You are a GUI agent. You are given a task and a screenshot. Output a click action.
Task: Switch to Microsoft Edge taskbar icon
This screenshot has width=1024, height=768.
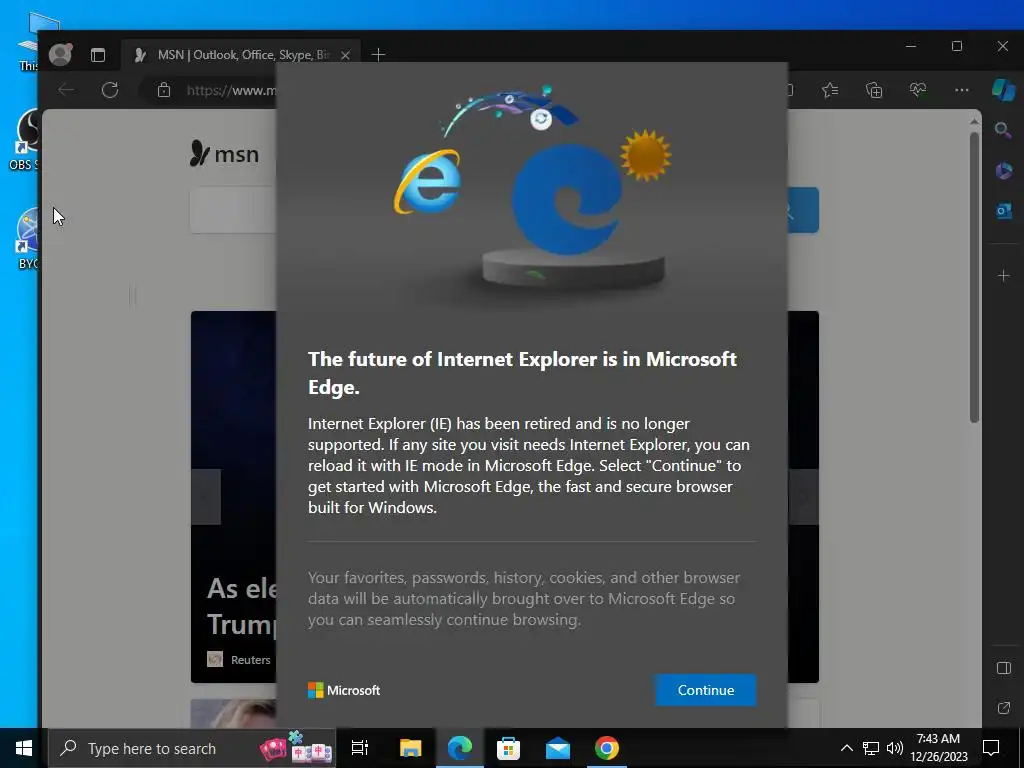tap(460, 748)
